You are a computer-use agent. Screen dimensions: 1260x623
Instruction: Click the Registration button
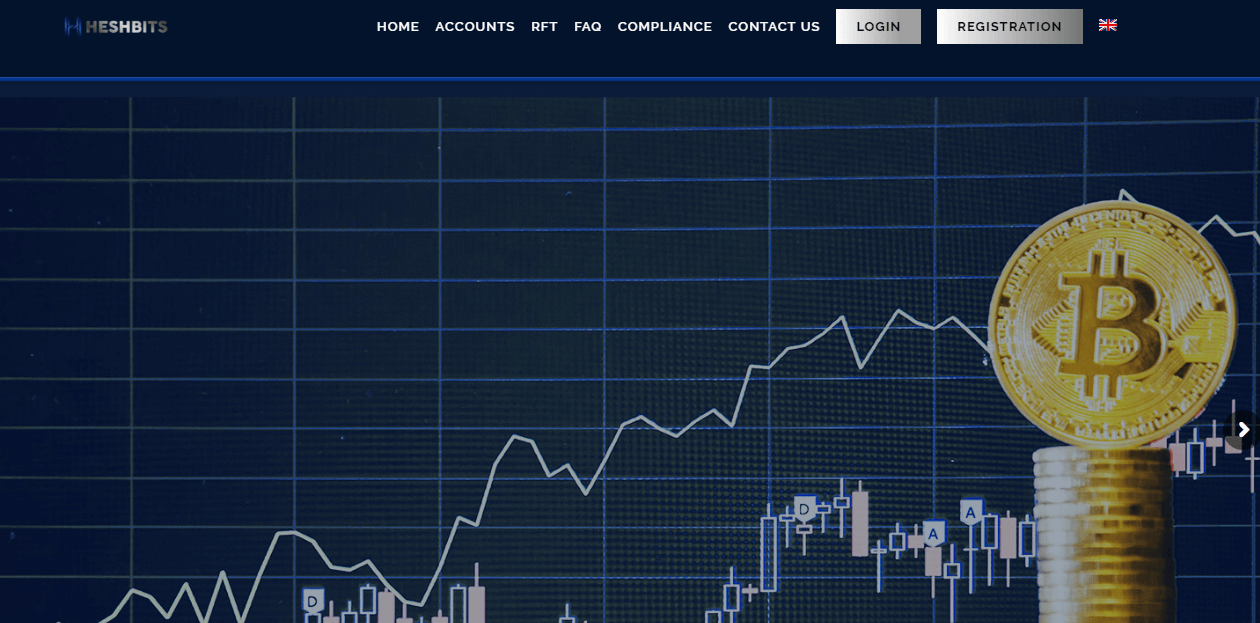coord(1009,27)
